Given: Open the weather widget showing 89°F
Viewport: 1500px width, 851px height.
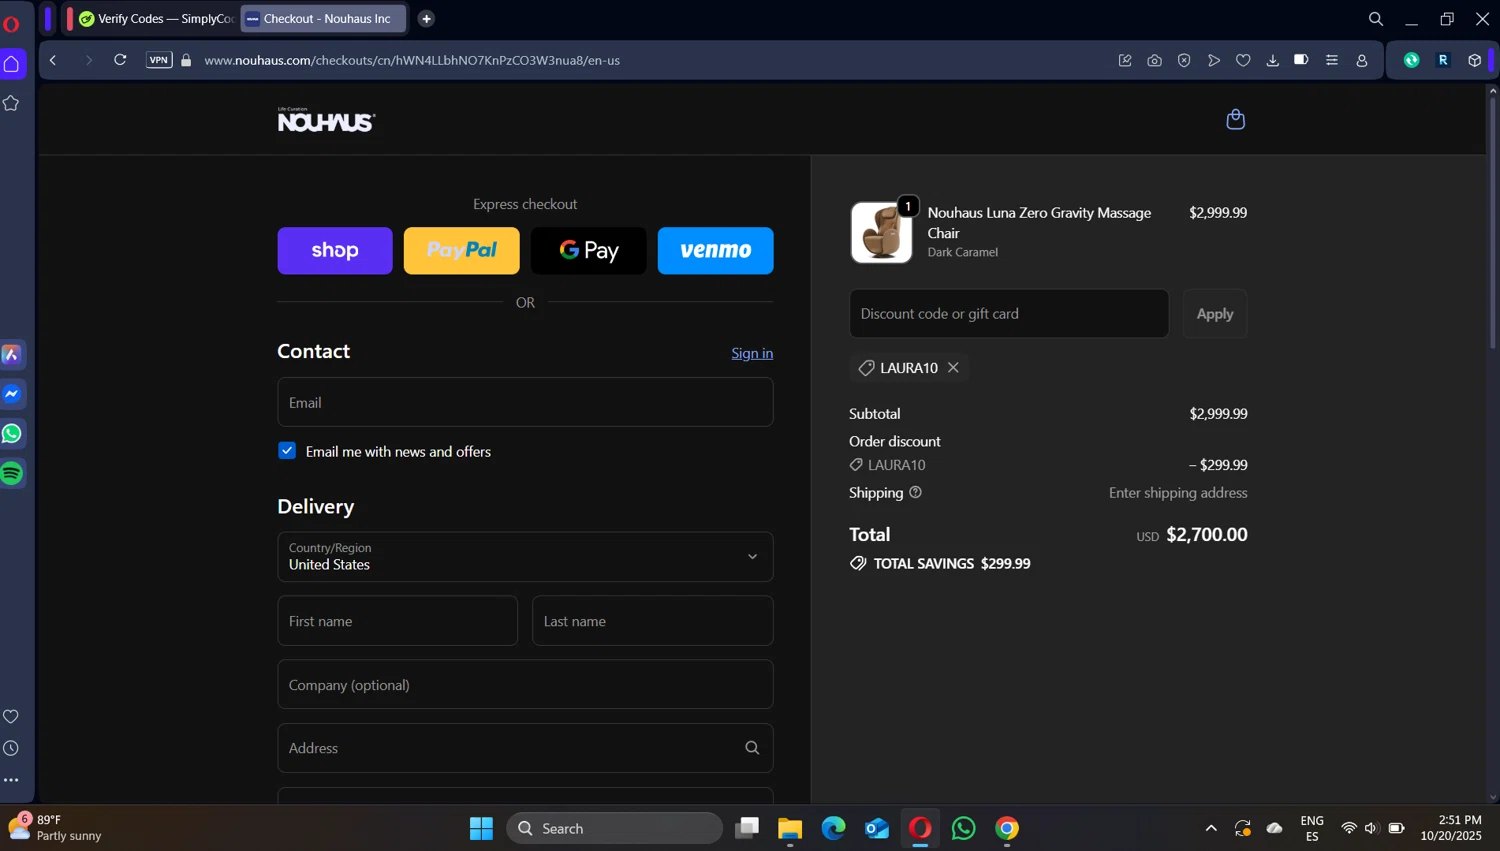Looking at the screenshot, I should pyautogui.click(x=56, y=827).
